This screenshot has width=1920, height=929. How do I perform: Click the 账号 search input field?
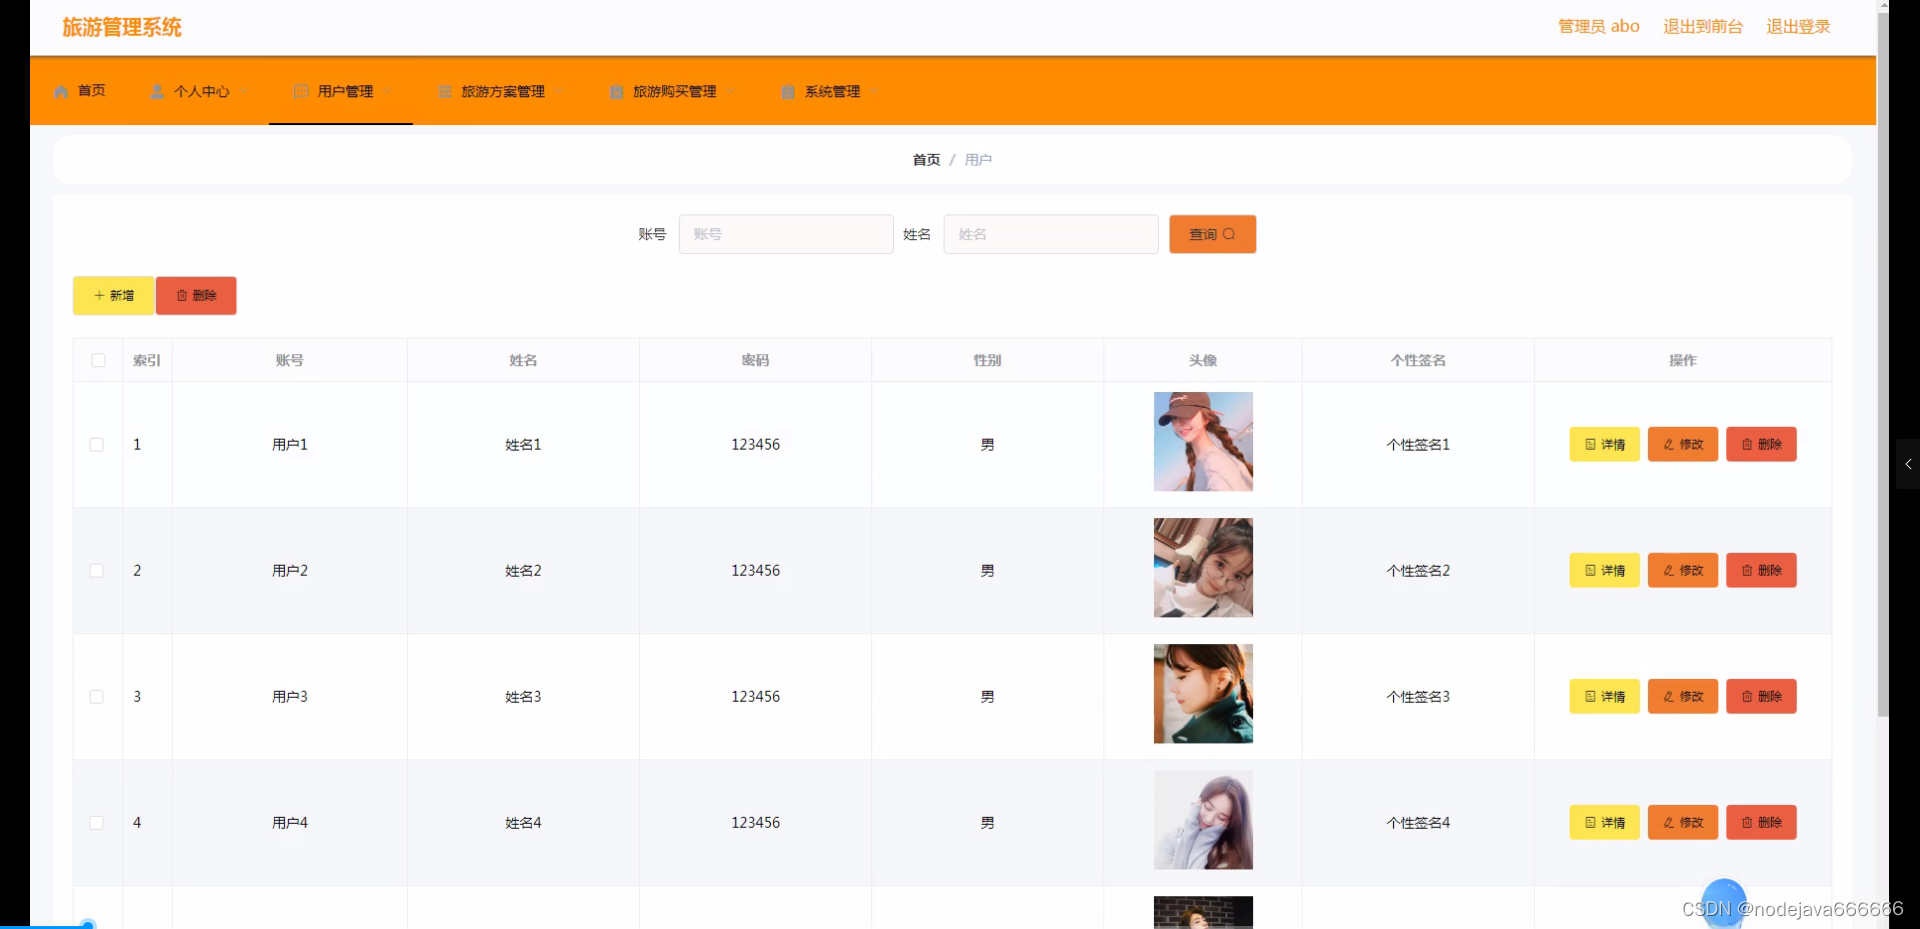point(786,234)
